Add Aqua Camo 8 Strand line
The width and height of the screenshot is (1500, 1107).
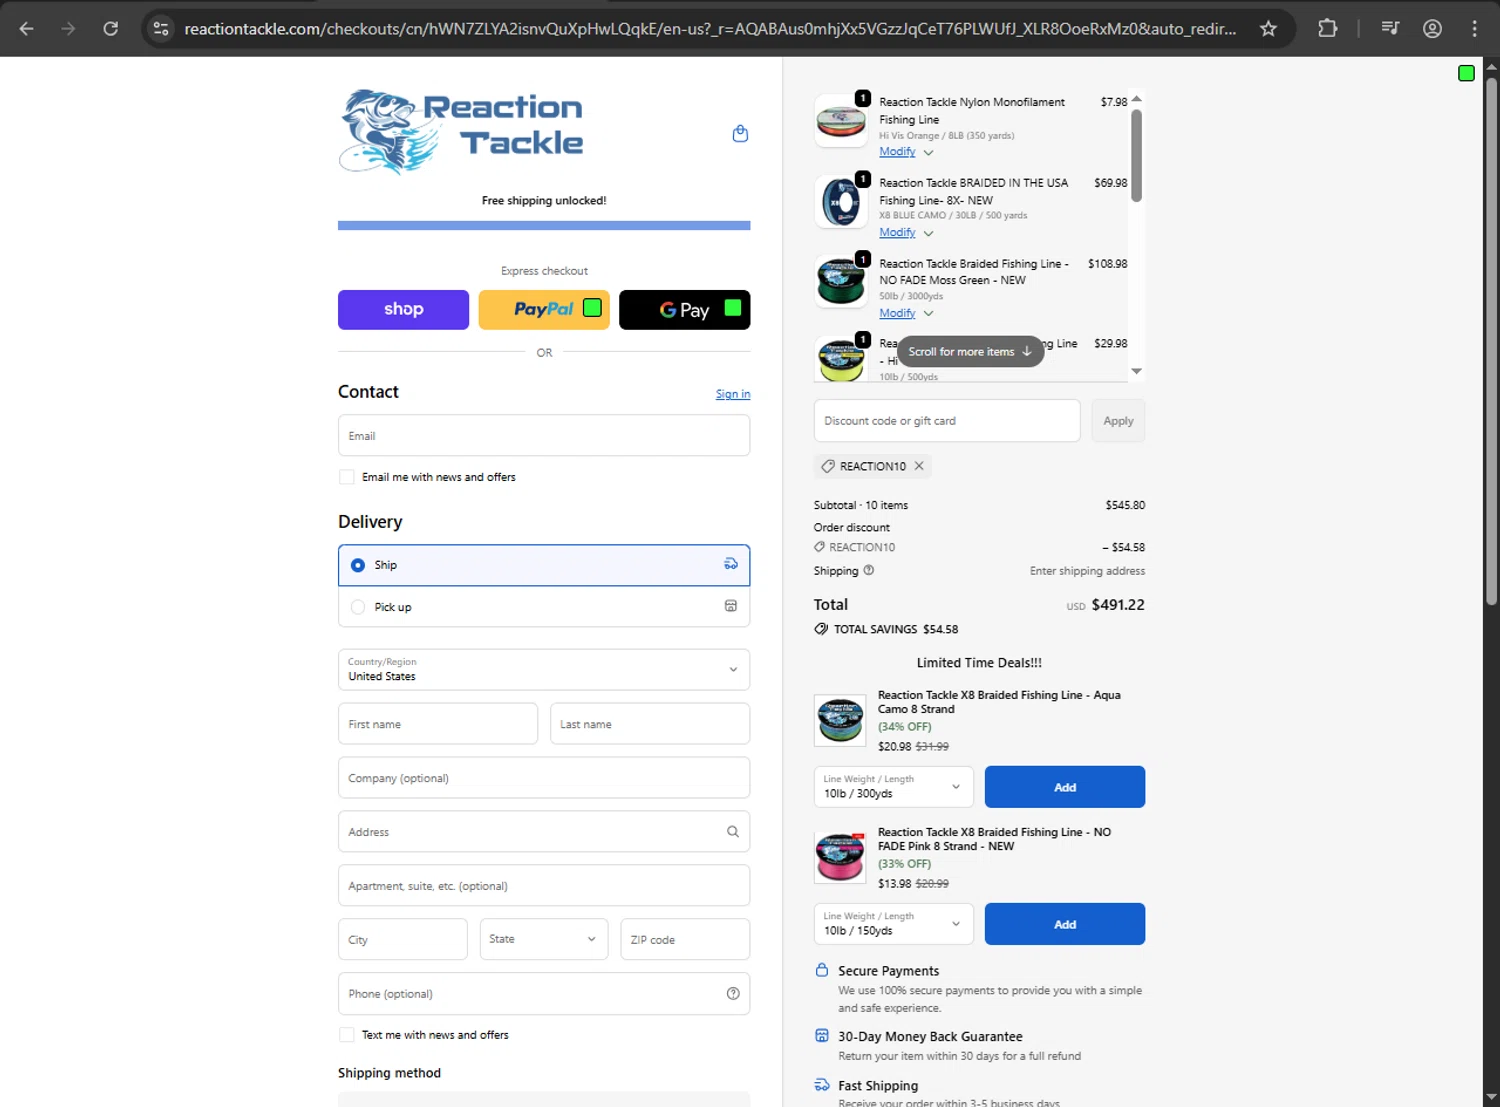[x=1065, y=787]
